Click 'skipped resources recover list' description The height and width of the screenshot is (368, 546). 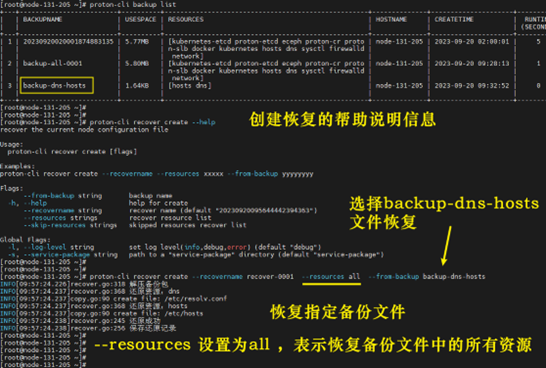click(x=188, y=225)
